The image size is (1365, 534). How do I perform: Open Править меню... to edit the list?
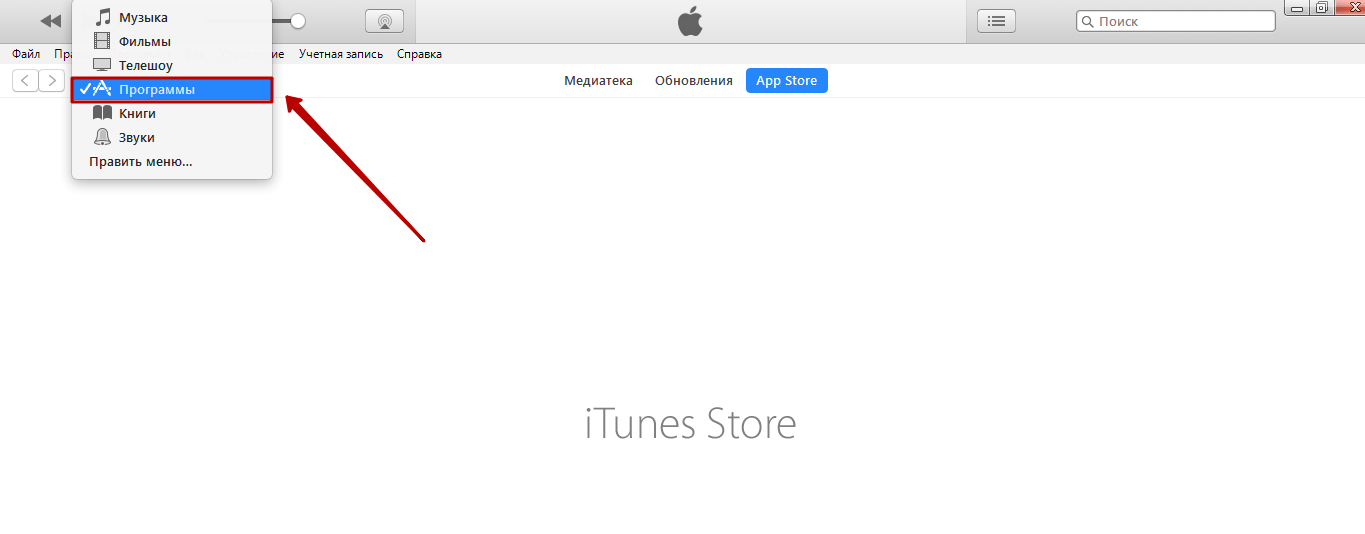pyautogui.click(x=140, y=161)
